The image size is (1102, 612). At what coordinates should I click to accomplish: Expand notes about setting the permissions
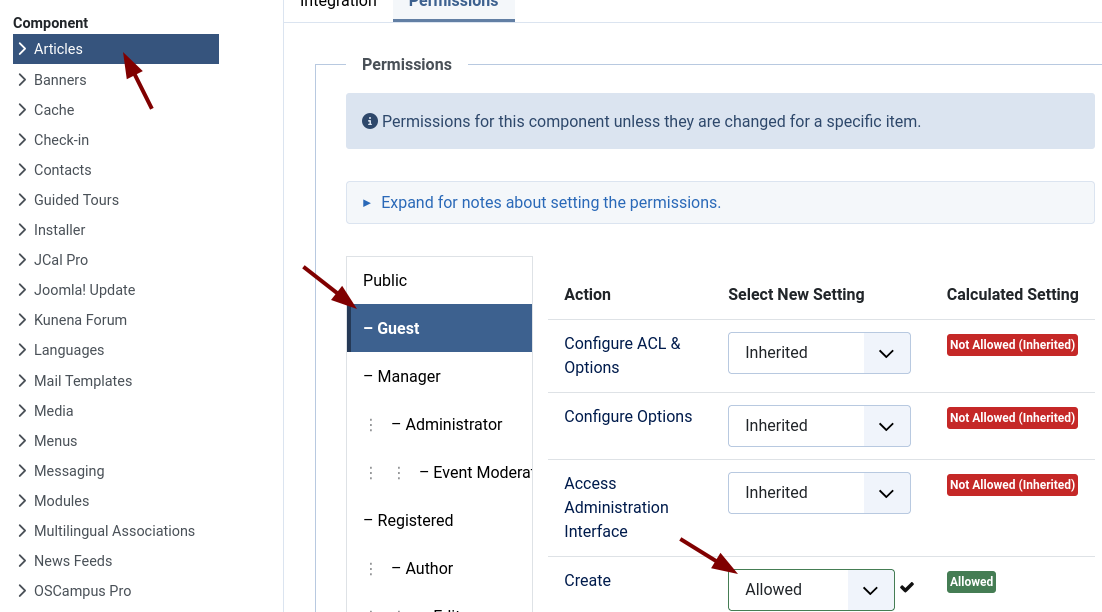(x=550, y=203)
